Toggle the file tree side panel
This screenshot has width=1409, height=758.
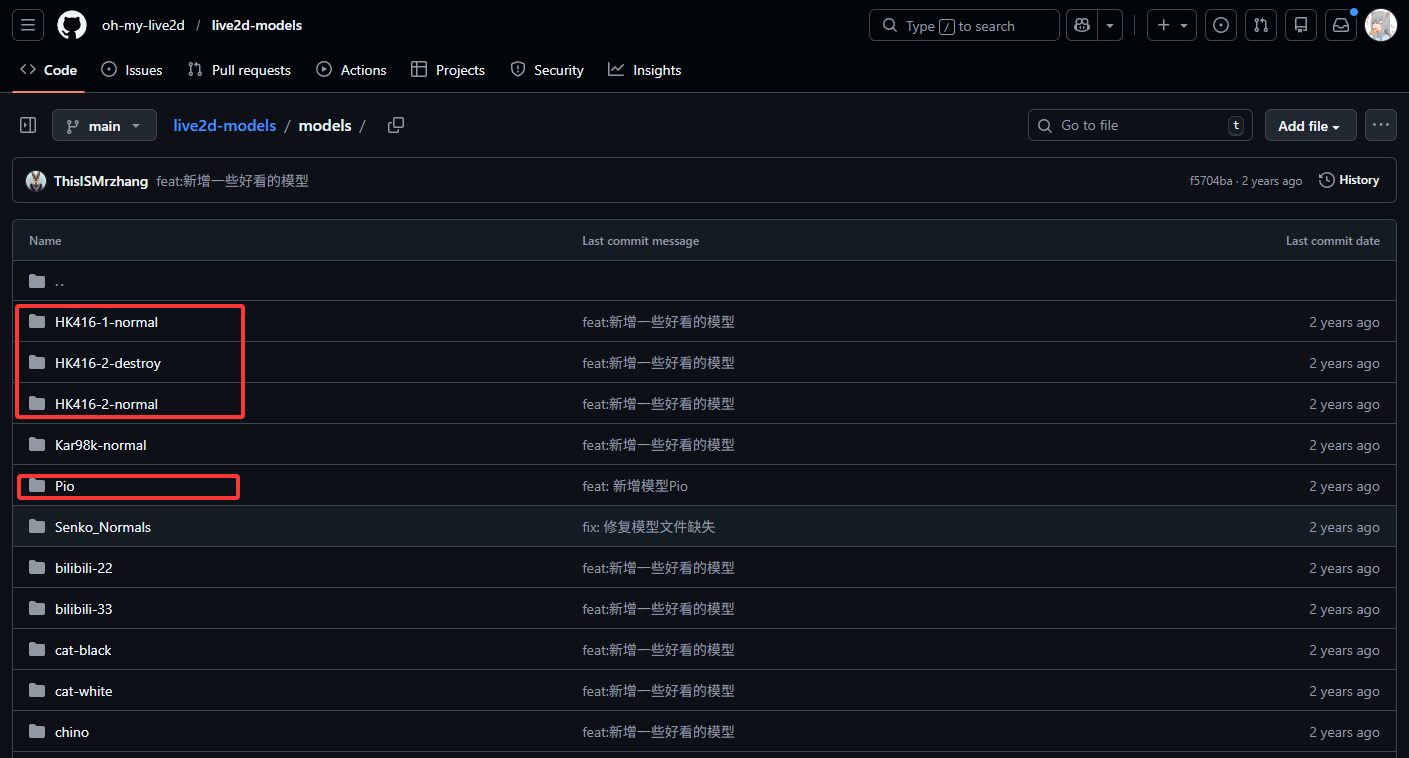point(28,125)
